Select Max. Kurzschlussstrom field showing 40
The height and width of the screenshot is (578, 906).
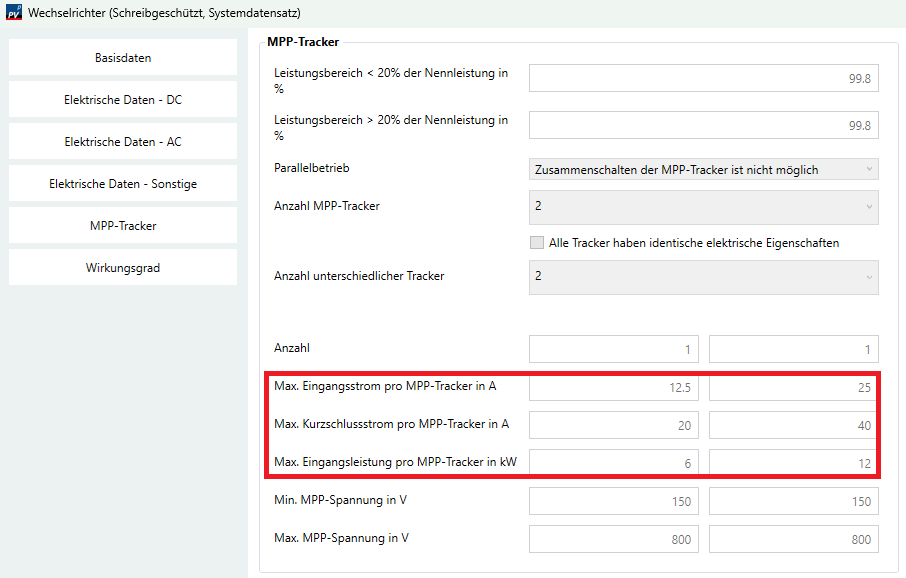(793, 426)
